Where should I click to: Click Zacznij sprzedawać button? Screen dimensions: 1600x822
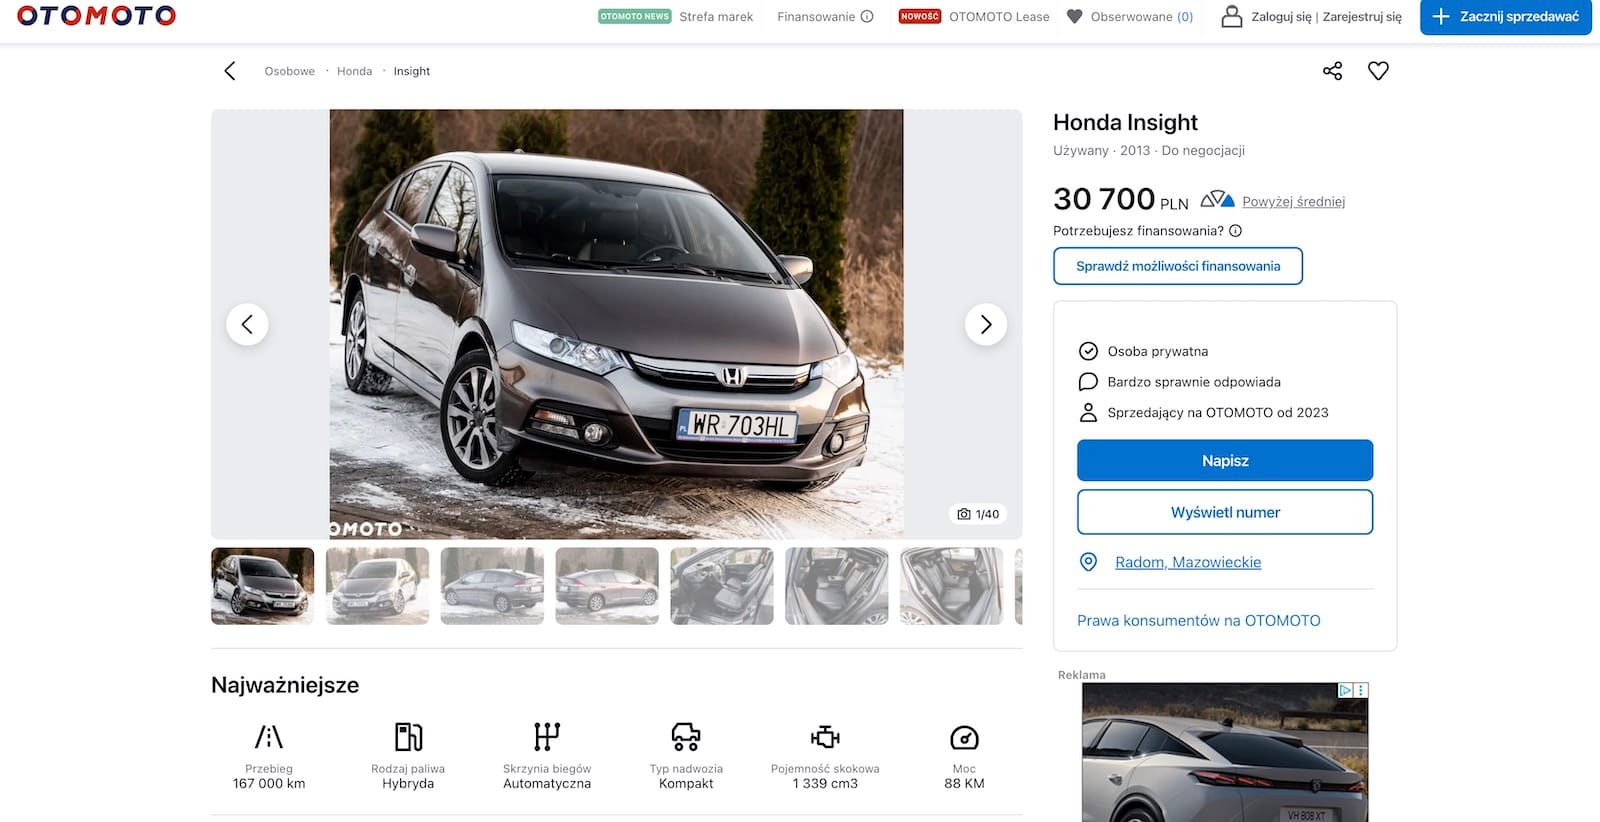(1506, 16)
